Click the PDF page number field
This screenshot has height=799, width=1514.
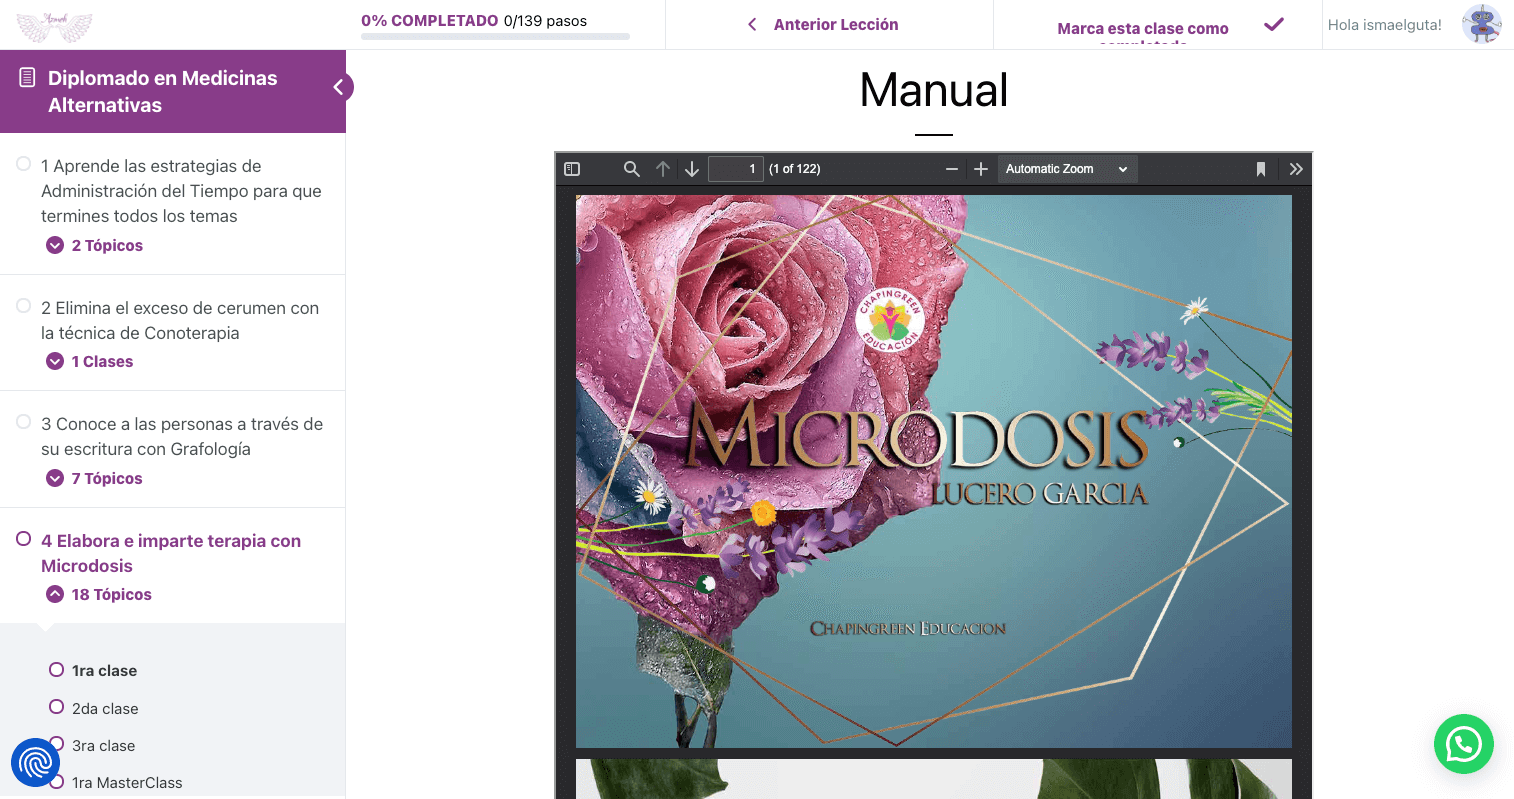[735, 169]
